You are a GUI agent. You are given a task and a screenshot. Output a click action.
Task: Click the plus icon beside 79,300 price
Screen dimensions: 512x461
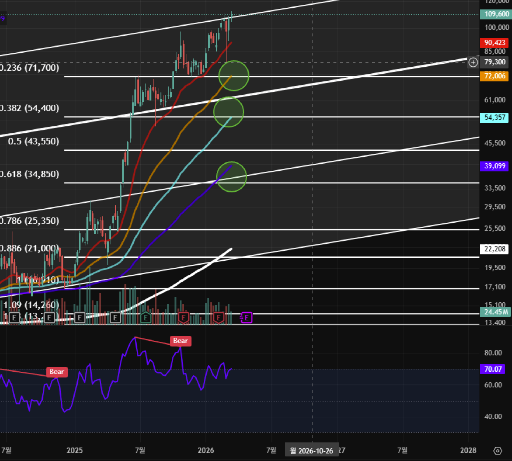point(473,62)
